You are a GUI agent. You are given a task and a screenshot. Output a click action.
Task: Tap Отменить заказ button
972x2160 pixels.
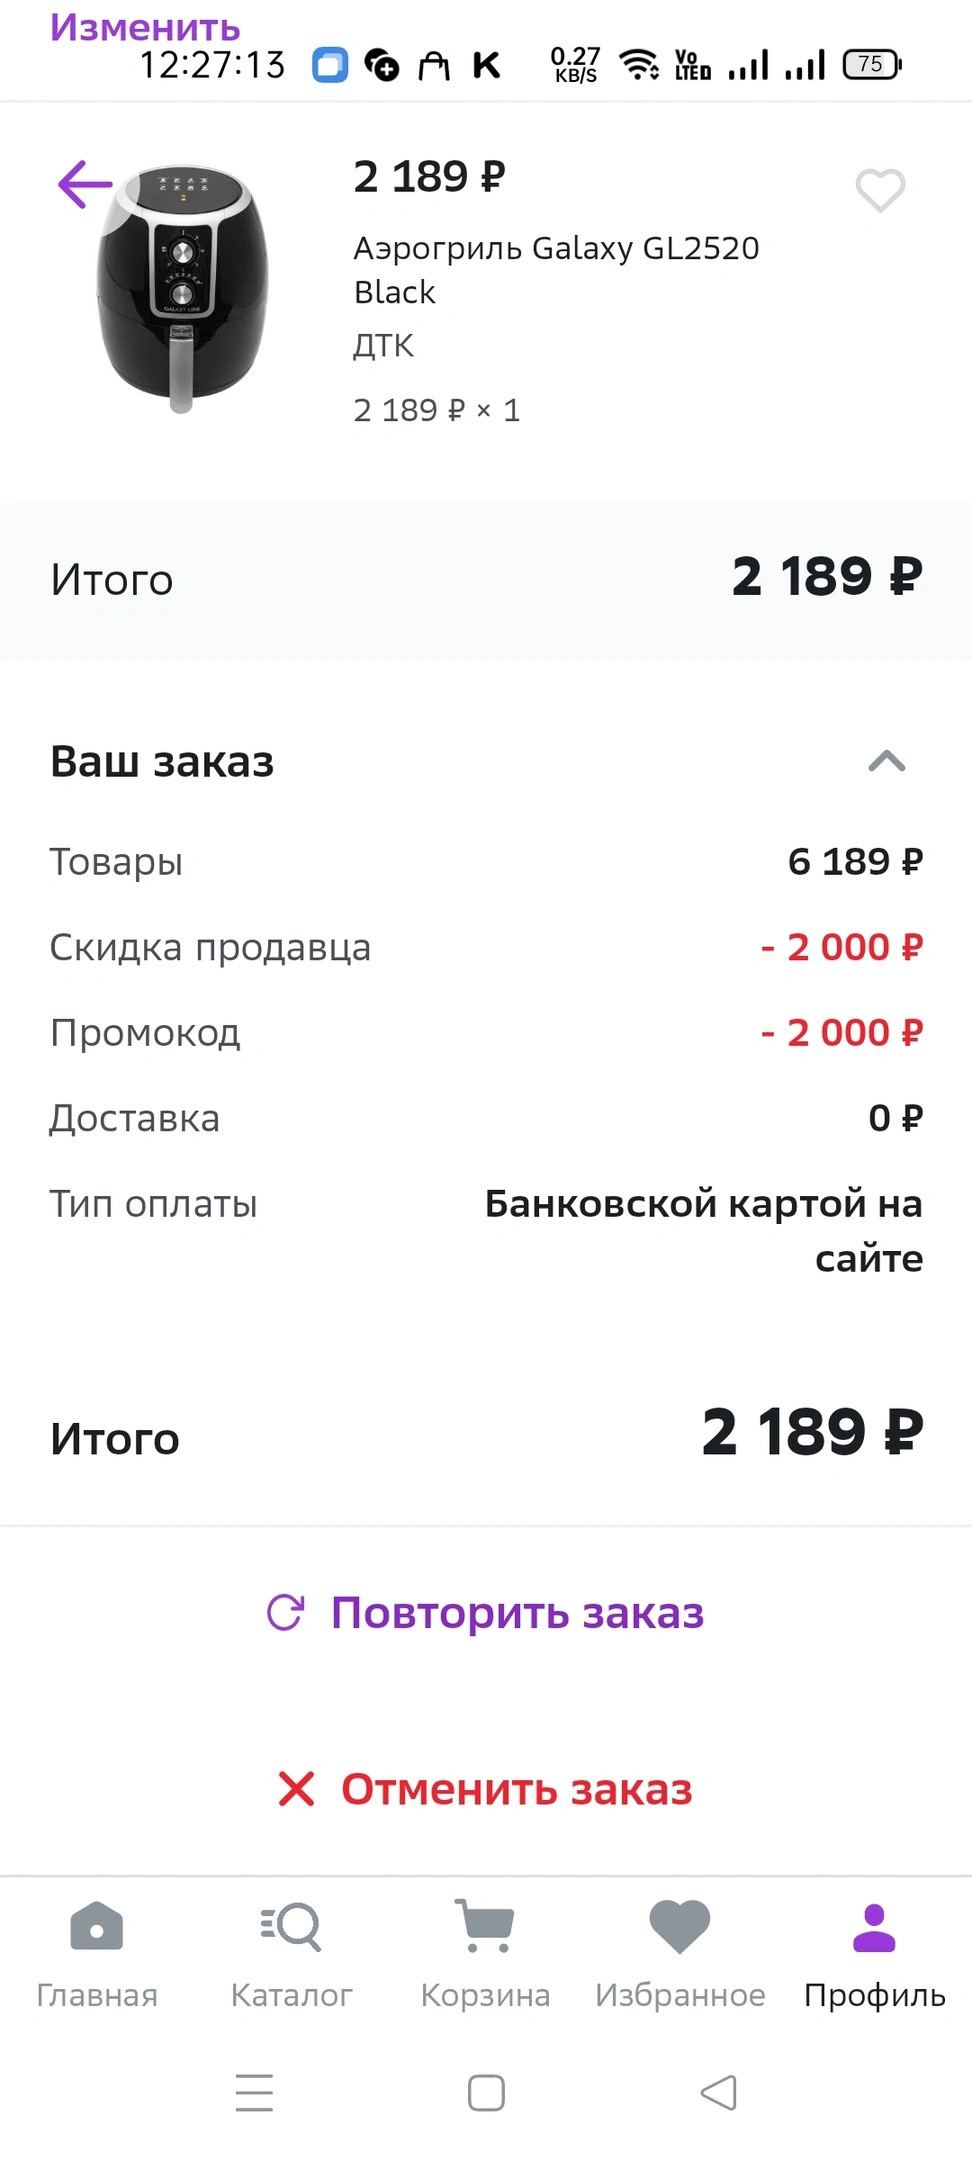click(486, 1789)
